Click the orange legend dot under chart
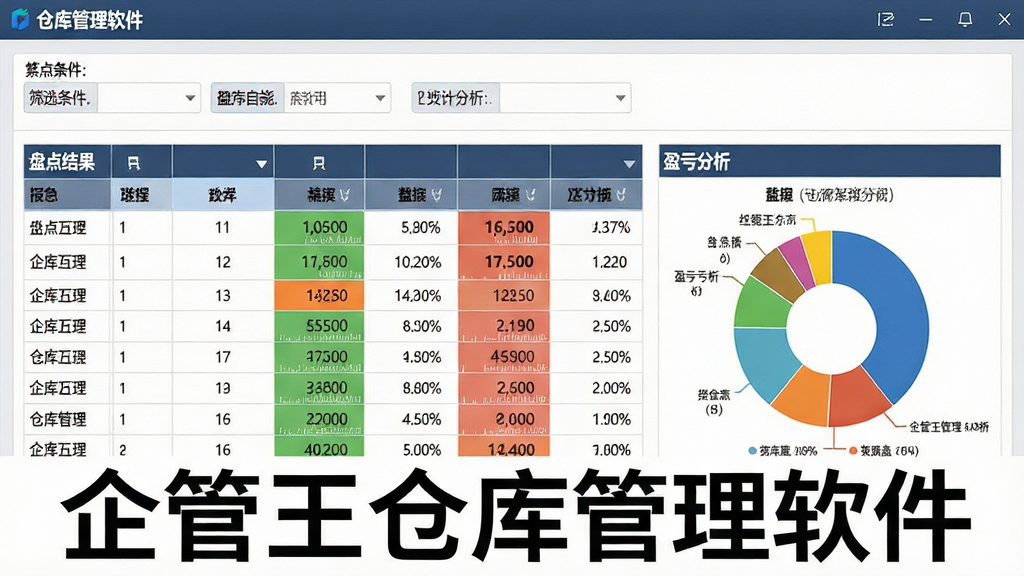This screenshot has width=1024, height=576. click(x=853, y=451)
